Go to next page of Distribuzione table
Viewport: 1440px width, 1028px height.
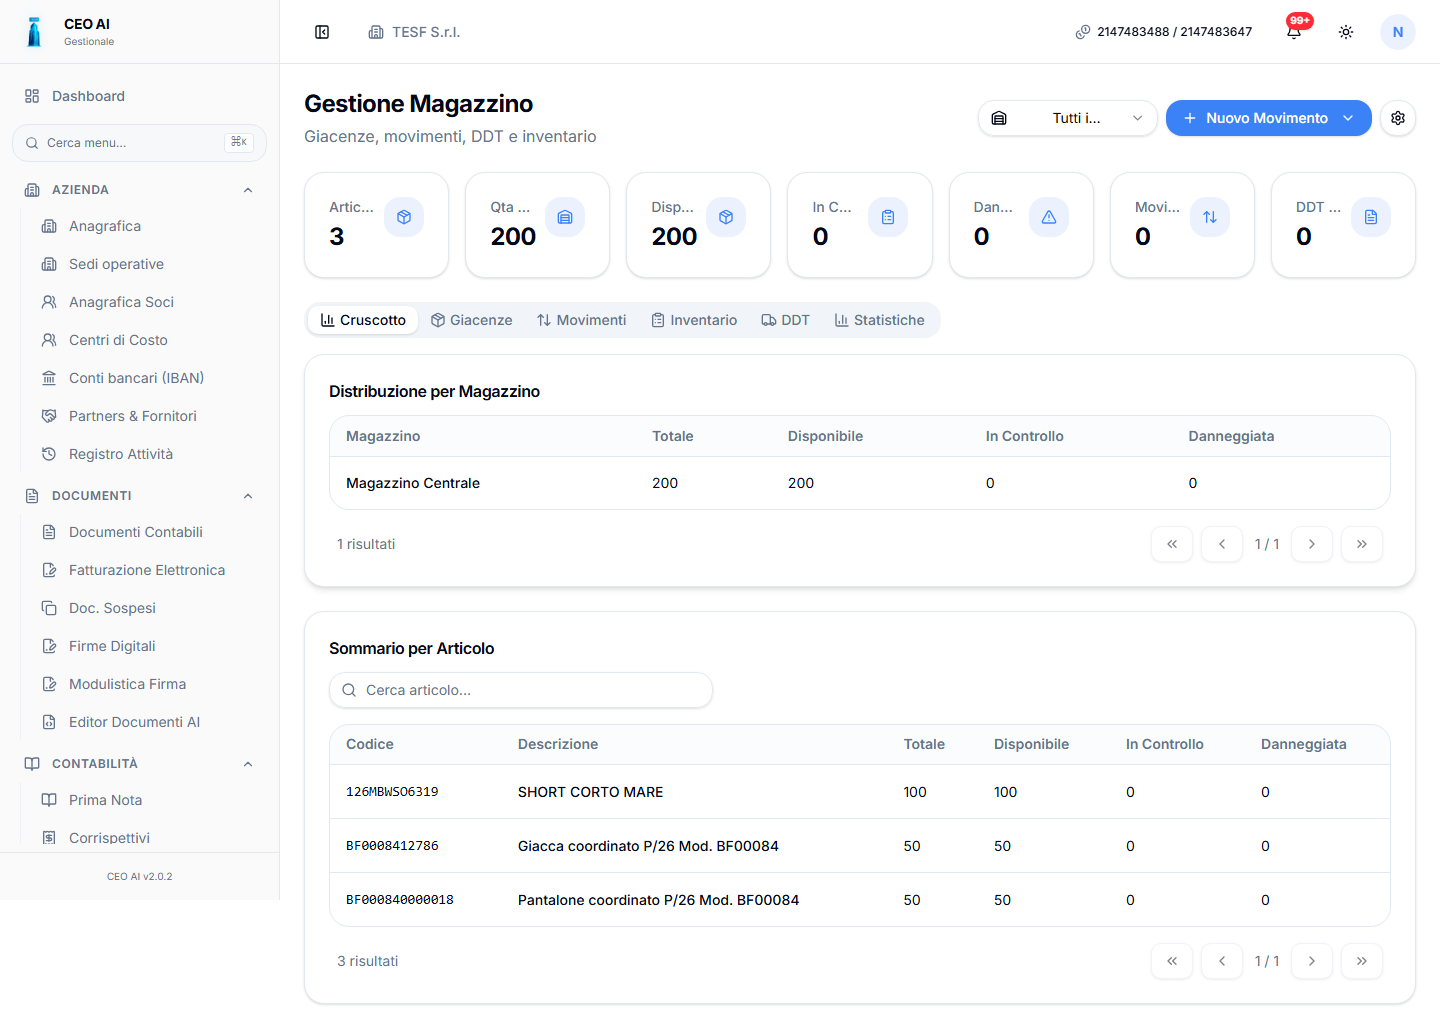(x=1312, y=544)
